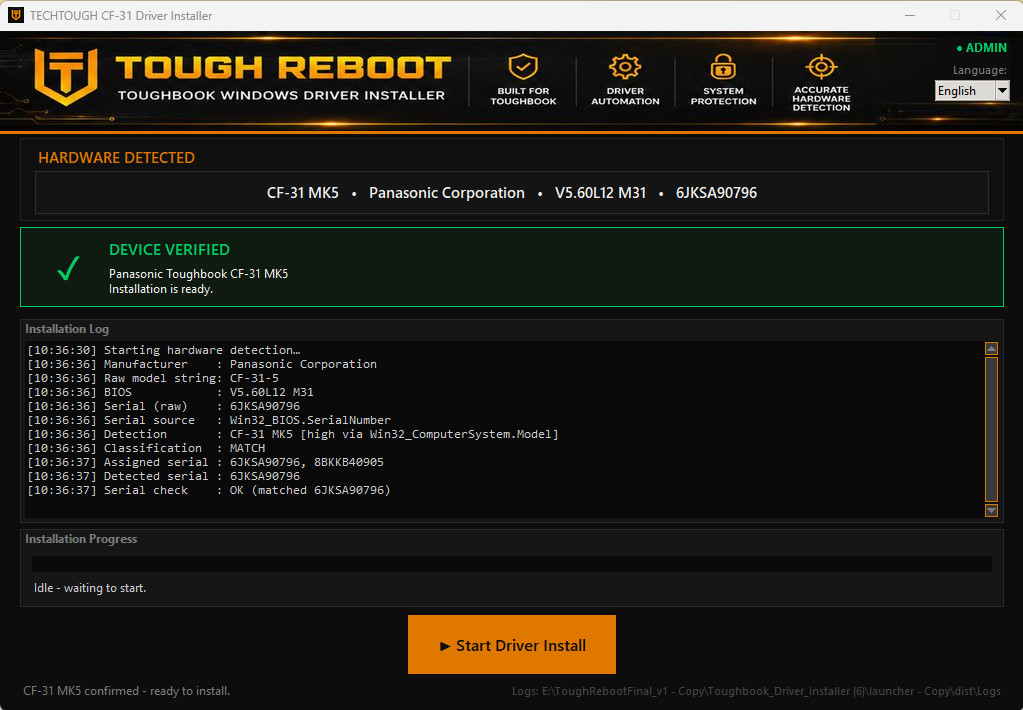This screenshot has height=710, width=1023.
Task: Click the title bar app icon
Action: click(x=16, y=15)
